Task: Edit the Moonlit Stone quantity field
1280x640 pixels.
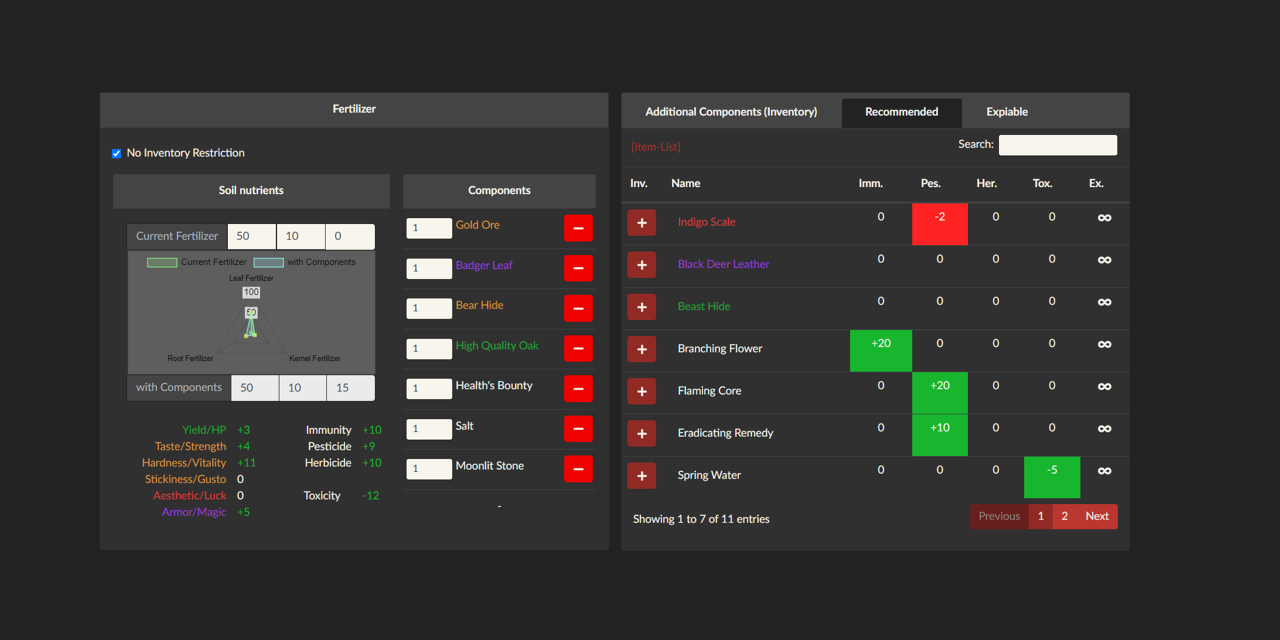Action: pyautogui.click(x=429, y=468)
